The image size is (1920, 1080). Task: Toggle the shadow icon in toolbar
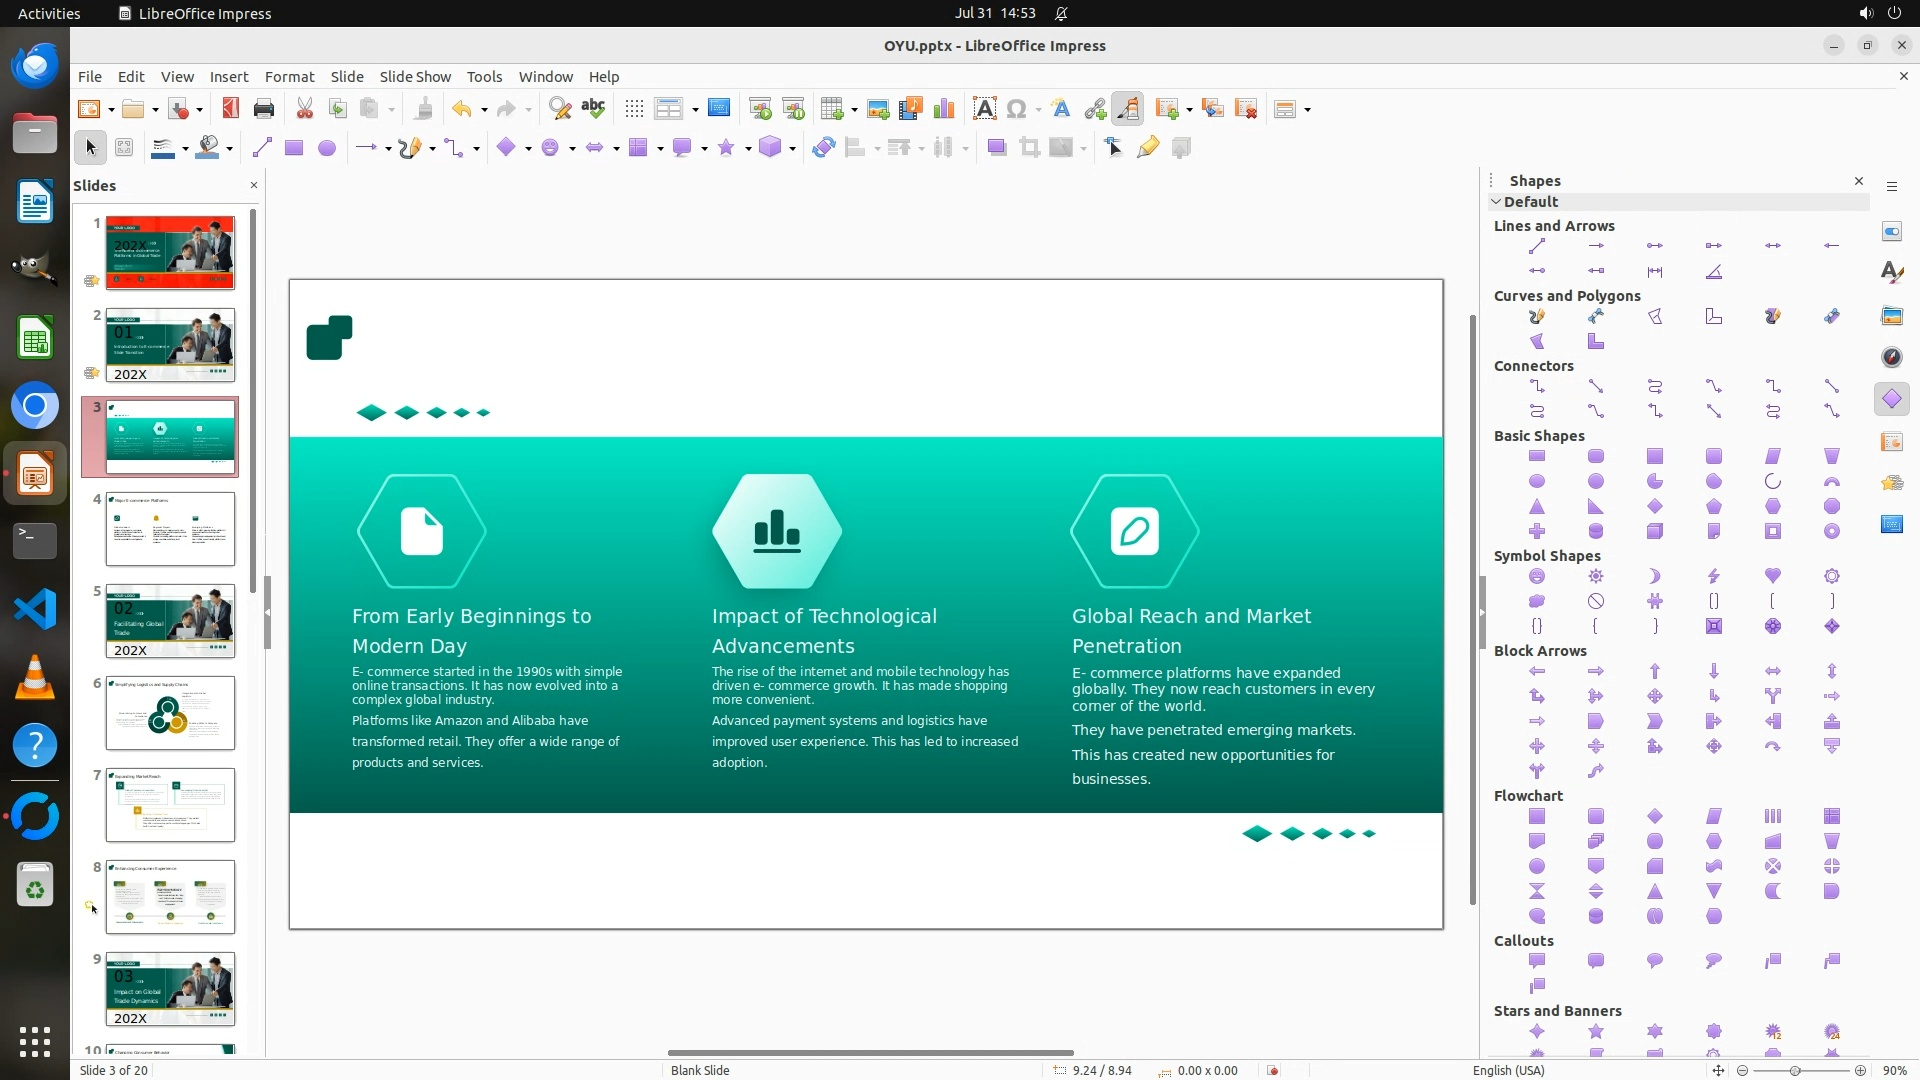click(x=996, y=148)
